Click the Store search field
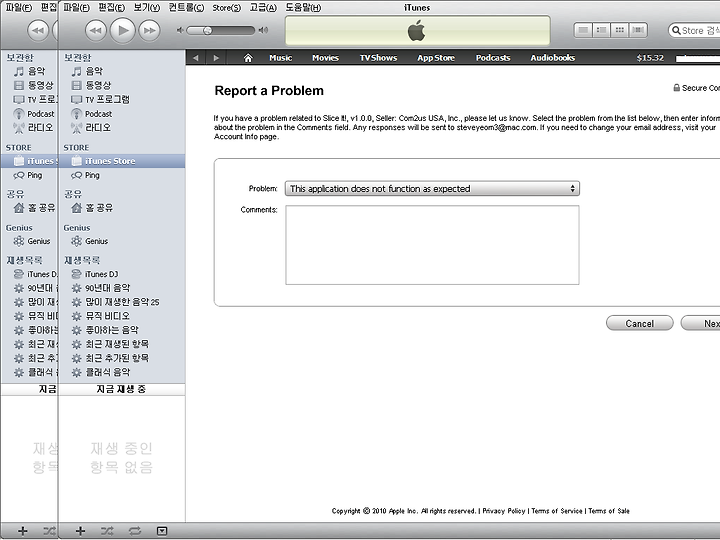This screenshot has width=720, height=540. [694, 31]
